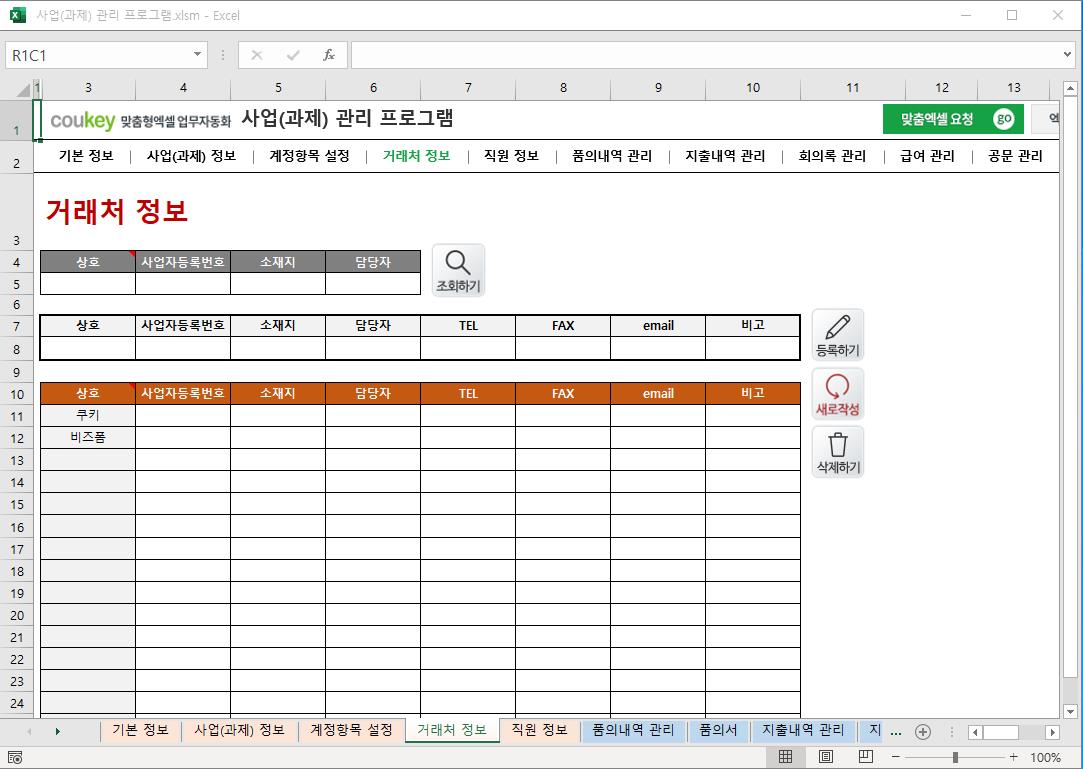Click horizontal scrollbar right arrow
Viewport: 1083px width, 769px height.
[1053, 732]
